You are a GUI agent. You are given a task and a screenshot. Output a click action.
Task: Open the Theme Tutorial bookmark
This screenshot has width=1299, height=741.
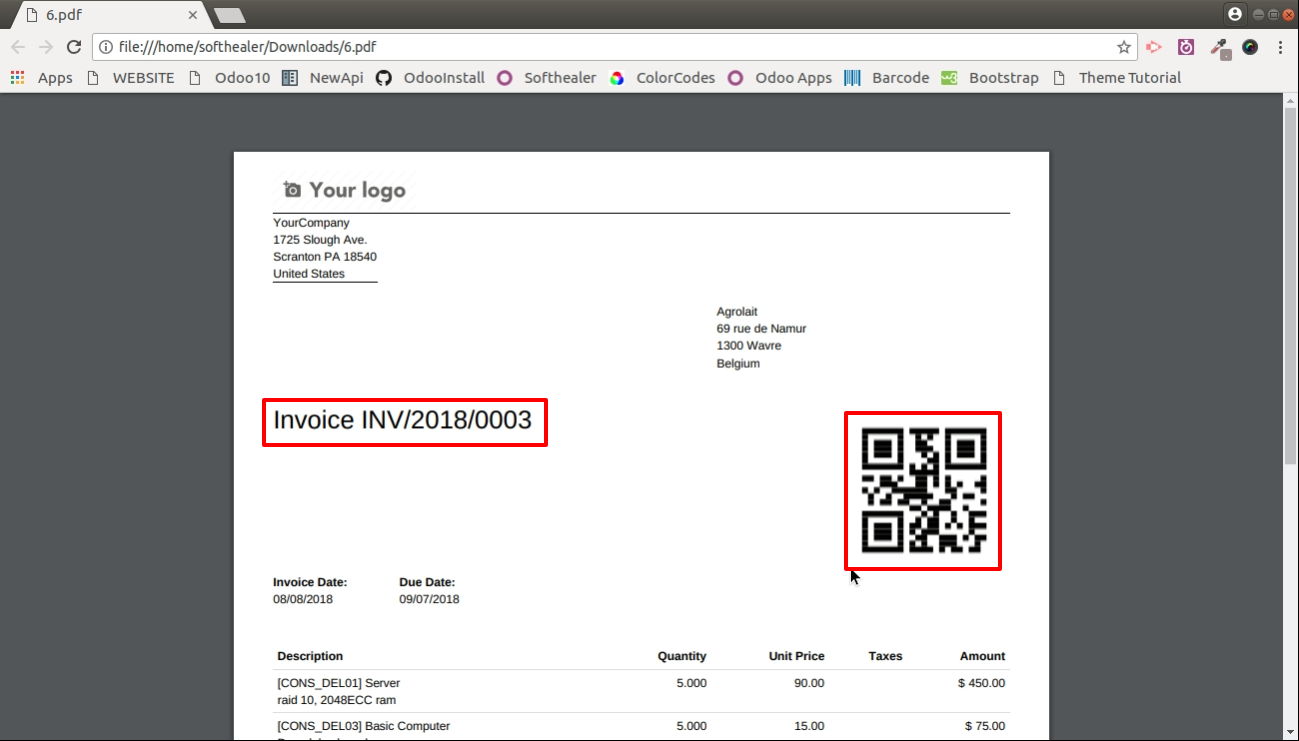1116,78
